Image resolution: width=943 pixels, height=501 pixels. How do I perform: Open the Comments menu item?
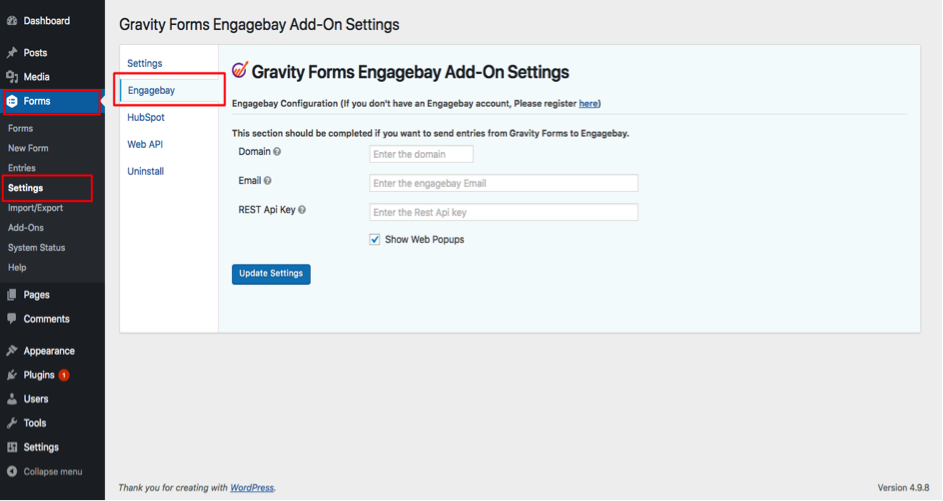[46, 319]
